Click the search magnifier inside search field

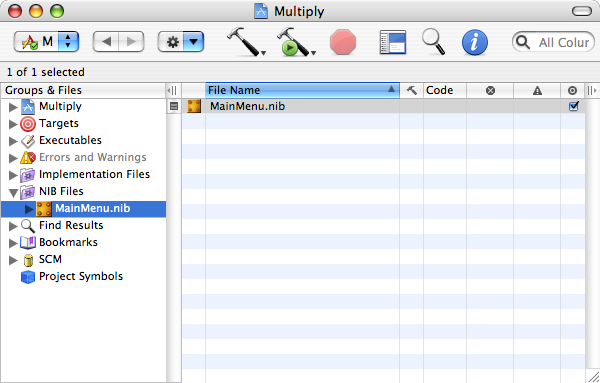523,42
